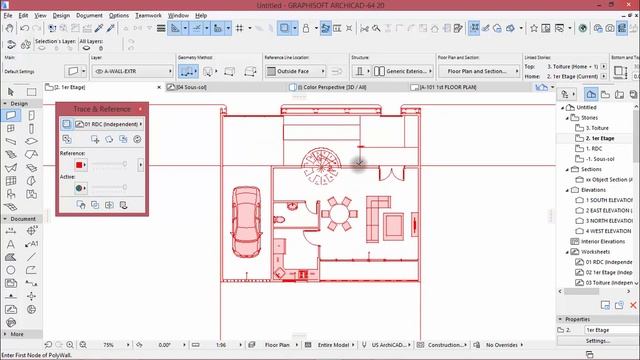Click the Favorites star icon
The width and height of the screenshot is (640, 360).
point(534,28)
